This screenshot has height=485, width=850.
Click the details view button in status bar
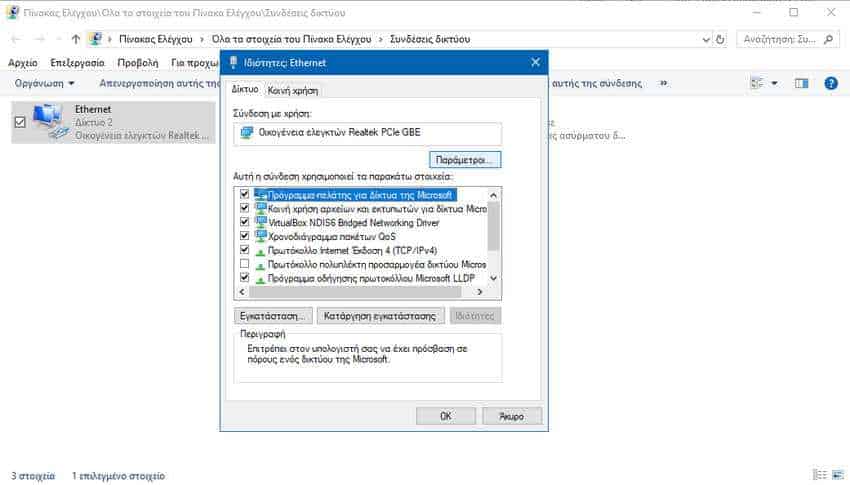click(820, 475)
